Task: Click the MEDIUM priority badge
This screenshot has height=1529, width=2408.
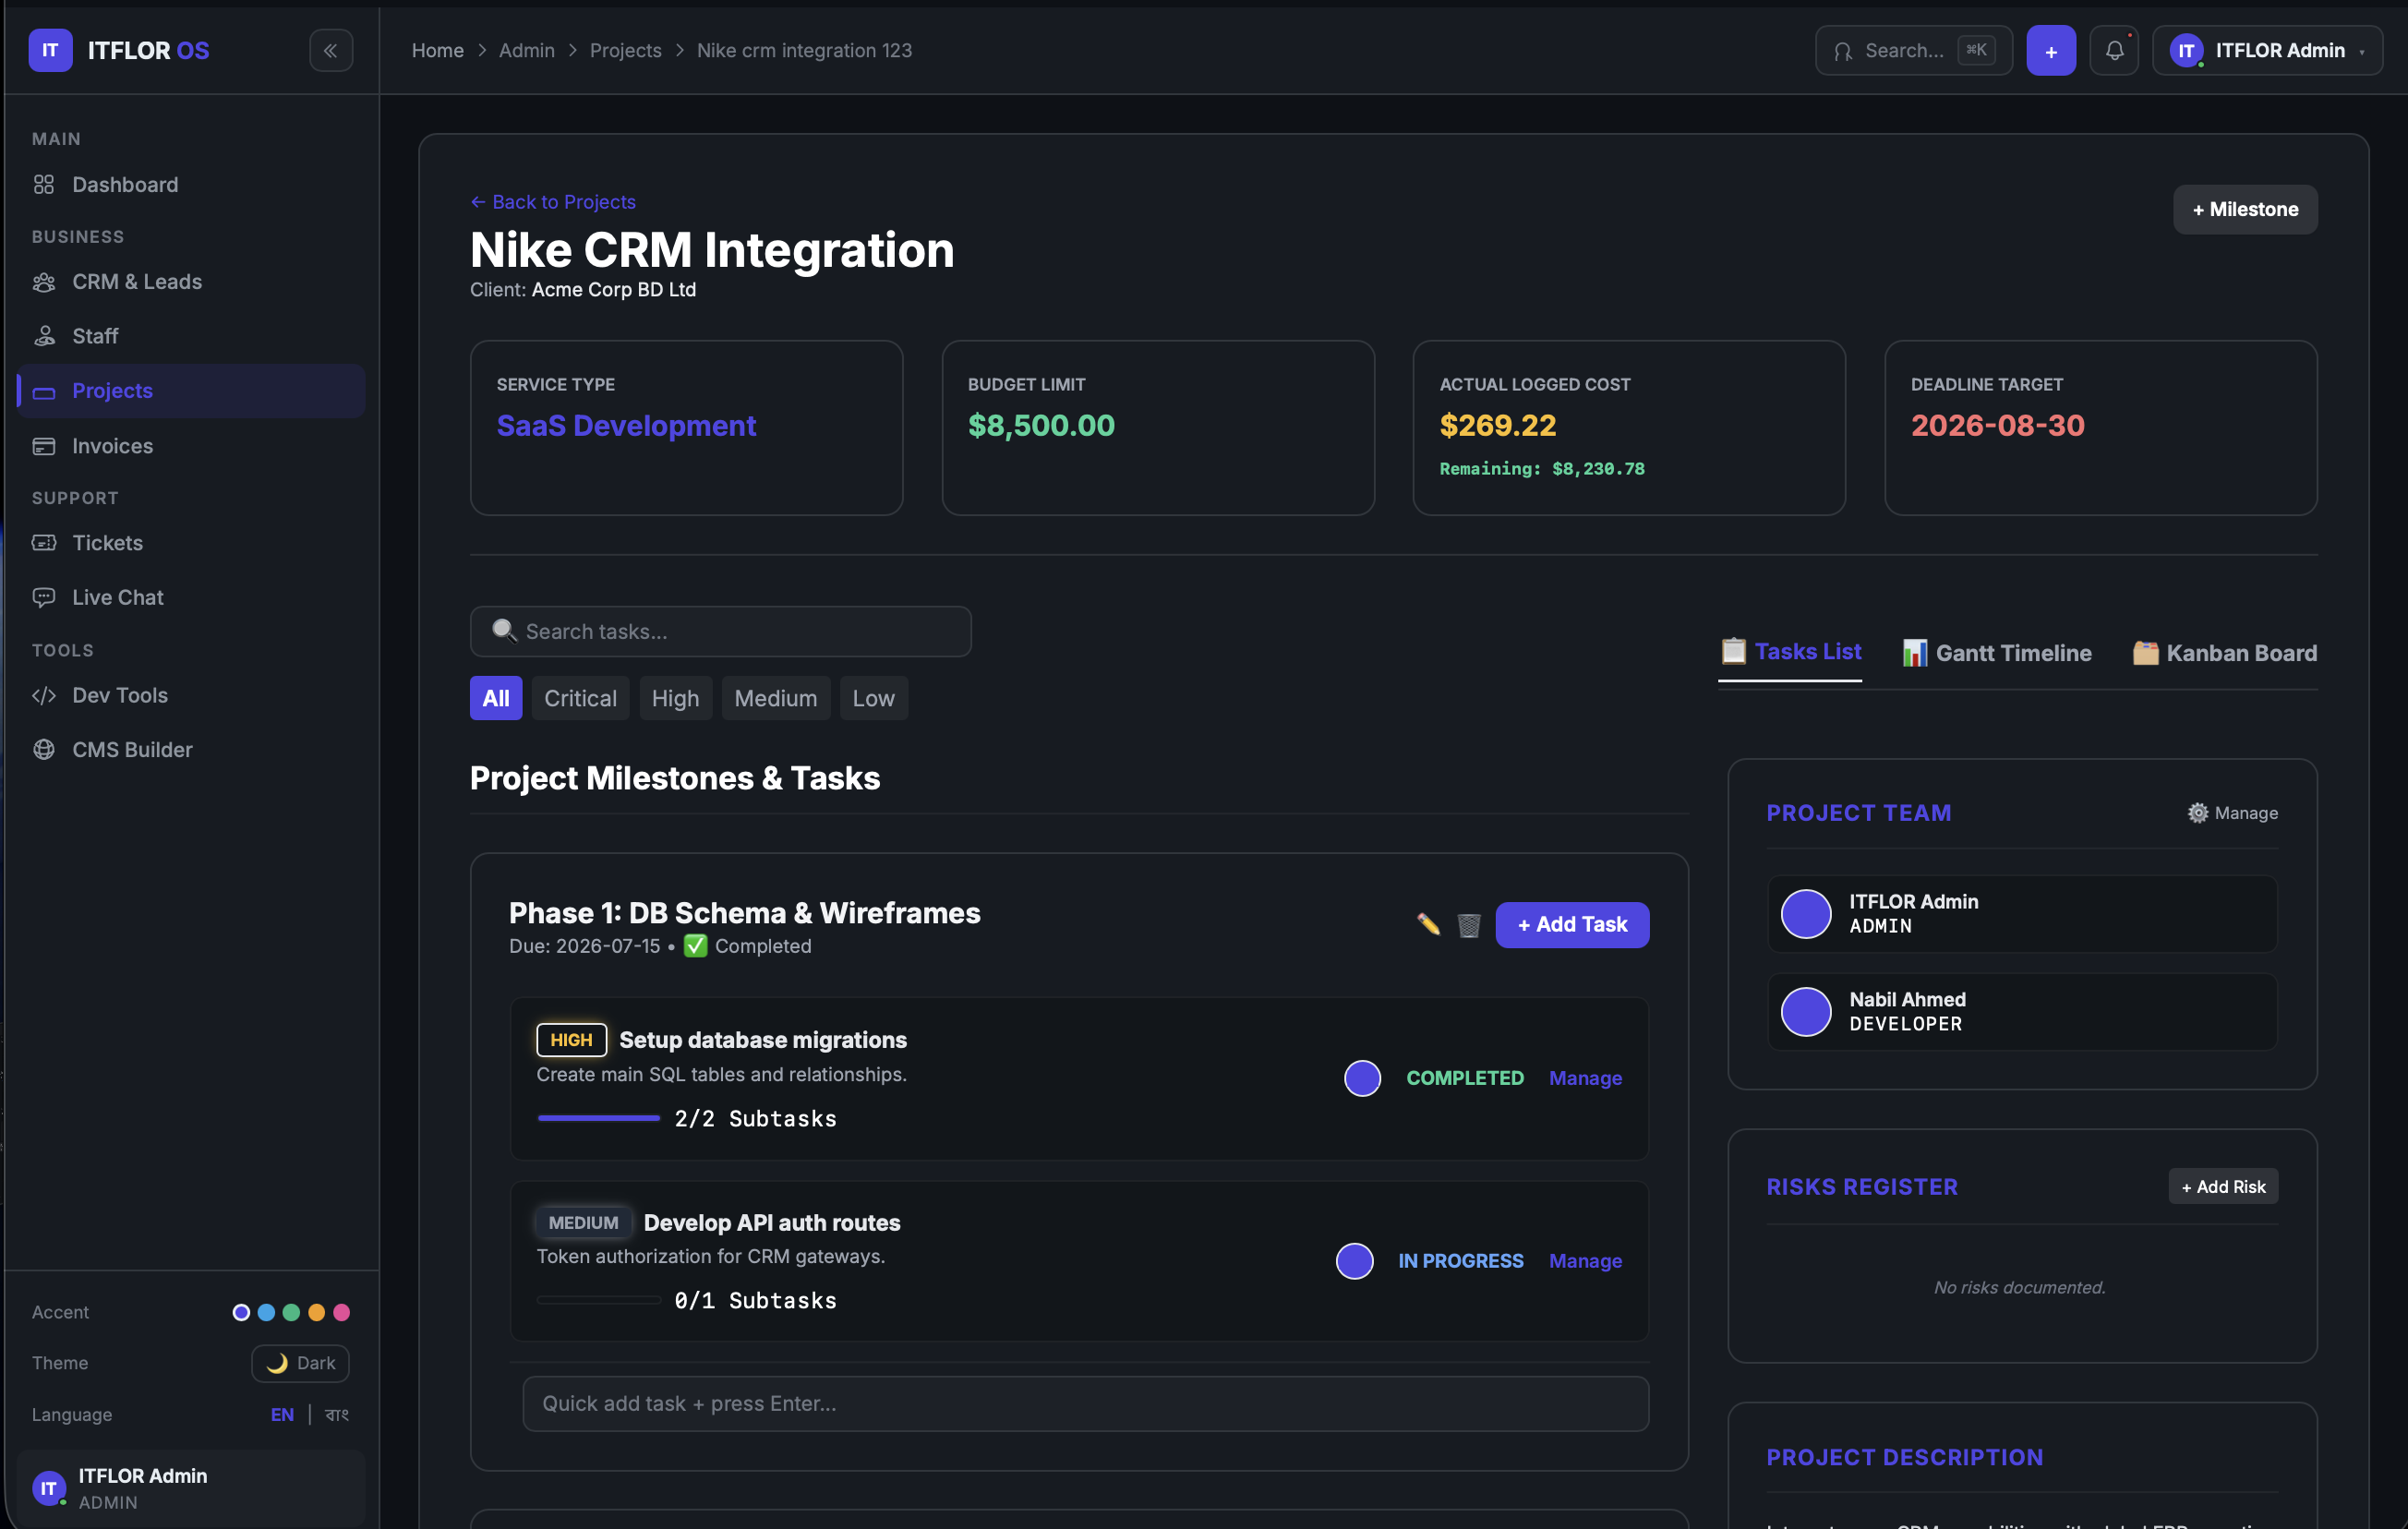Action: [x=583, y=1222]
